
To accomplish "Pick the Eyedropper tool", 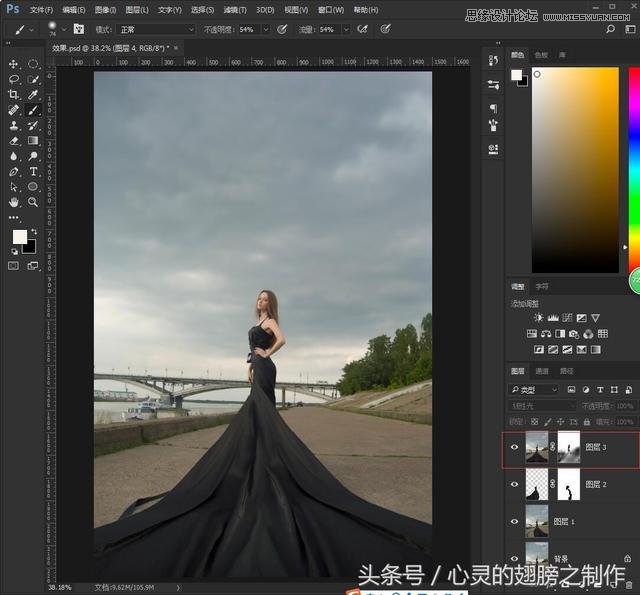I will 33,94.
